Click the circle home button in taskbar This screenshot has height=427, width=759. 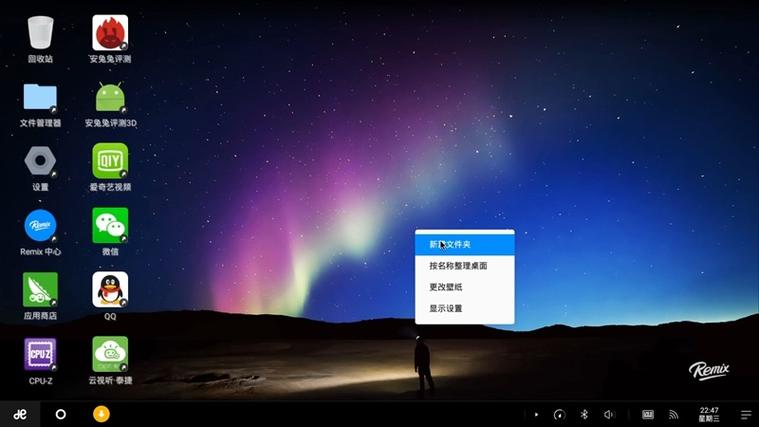tap(61, 414)
